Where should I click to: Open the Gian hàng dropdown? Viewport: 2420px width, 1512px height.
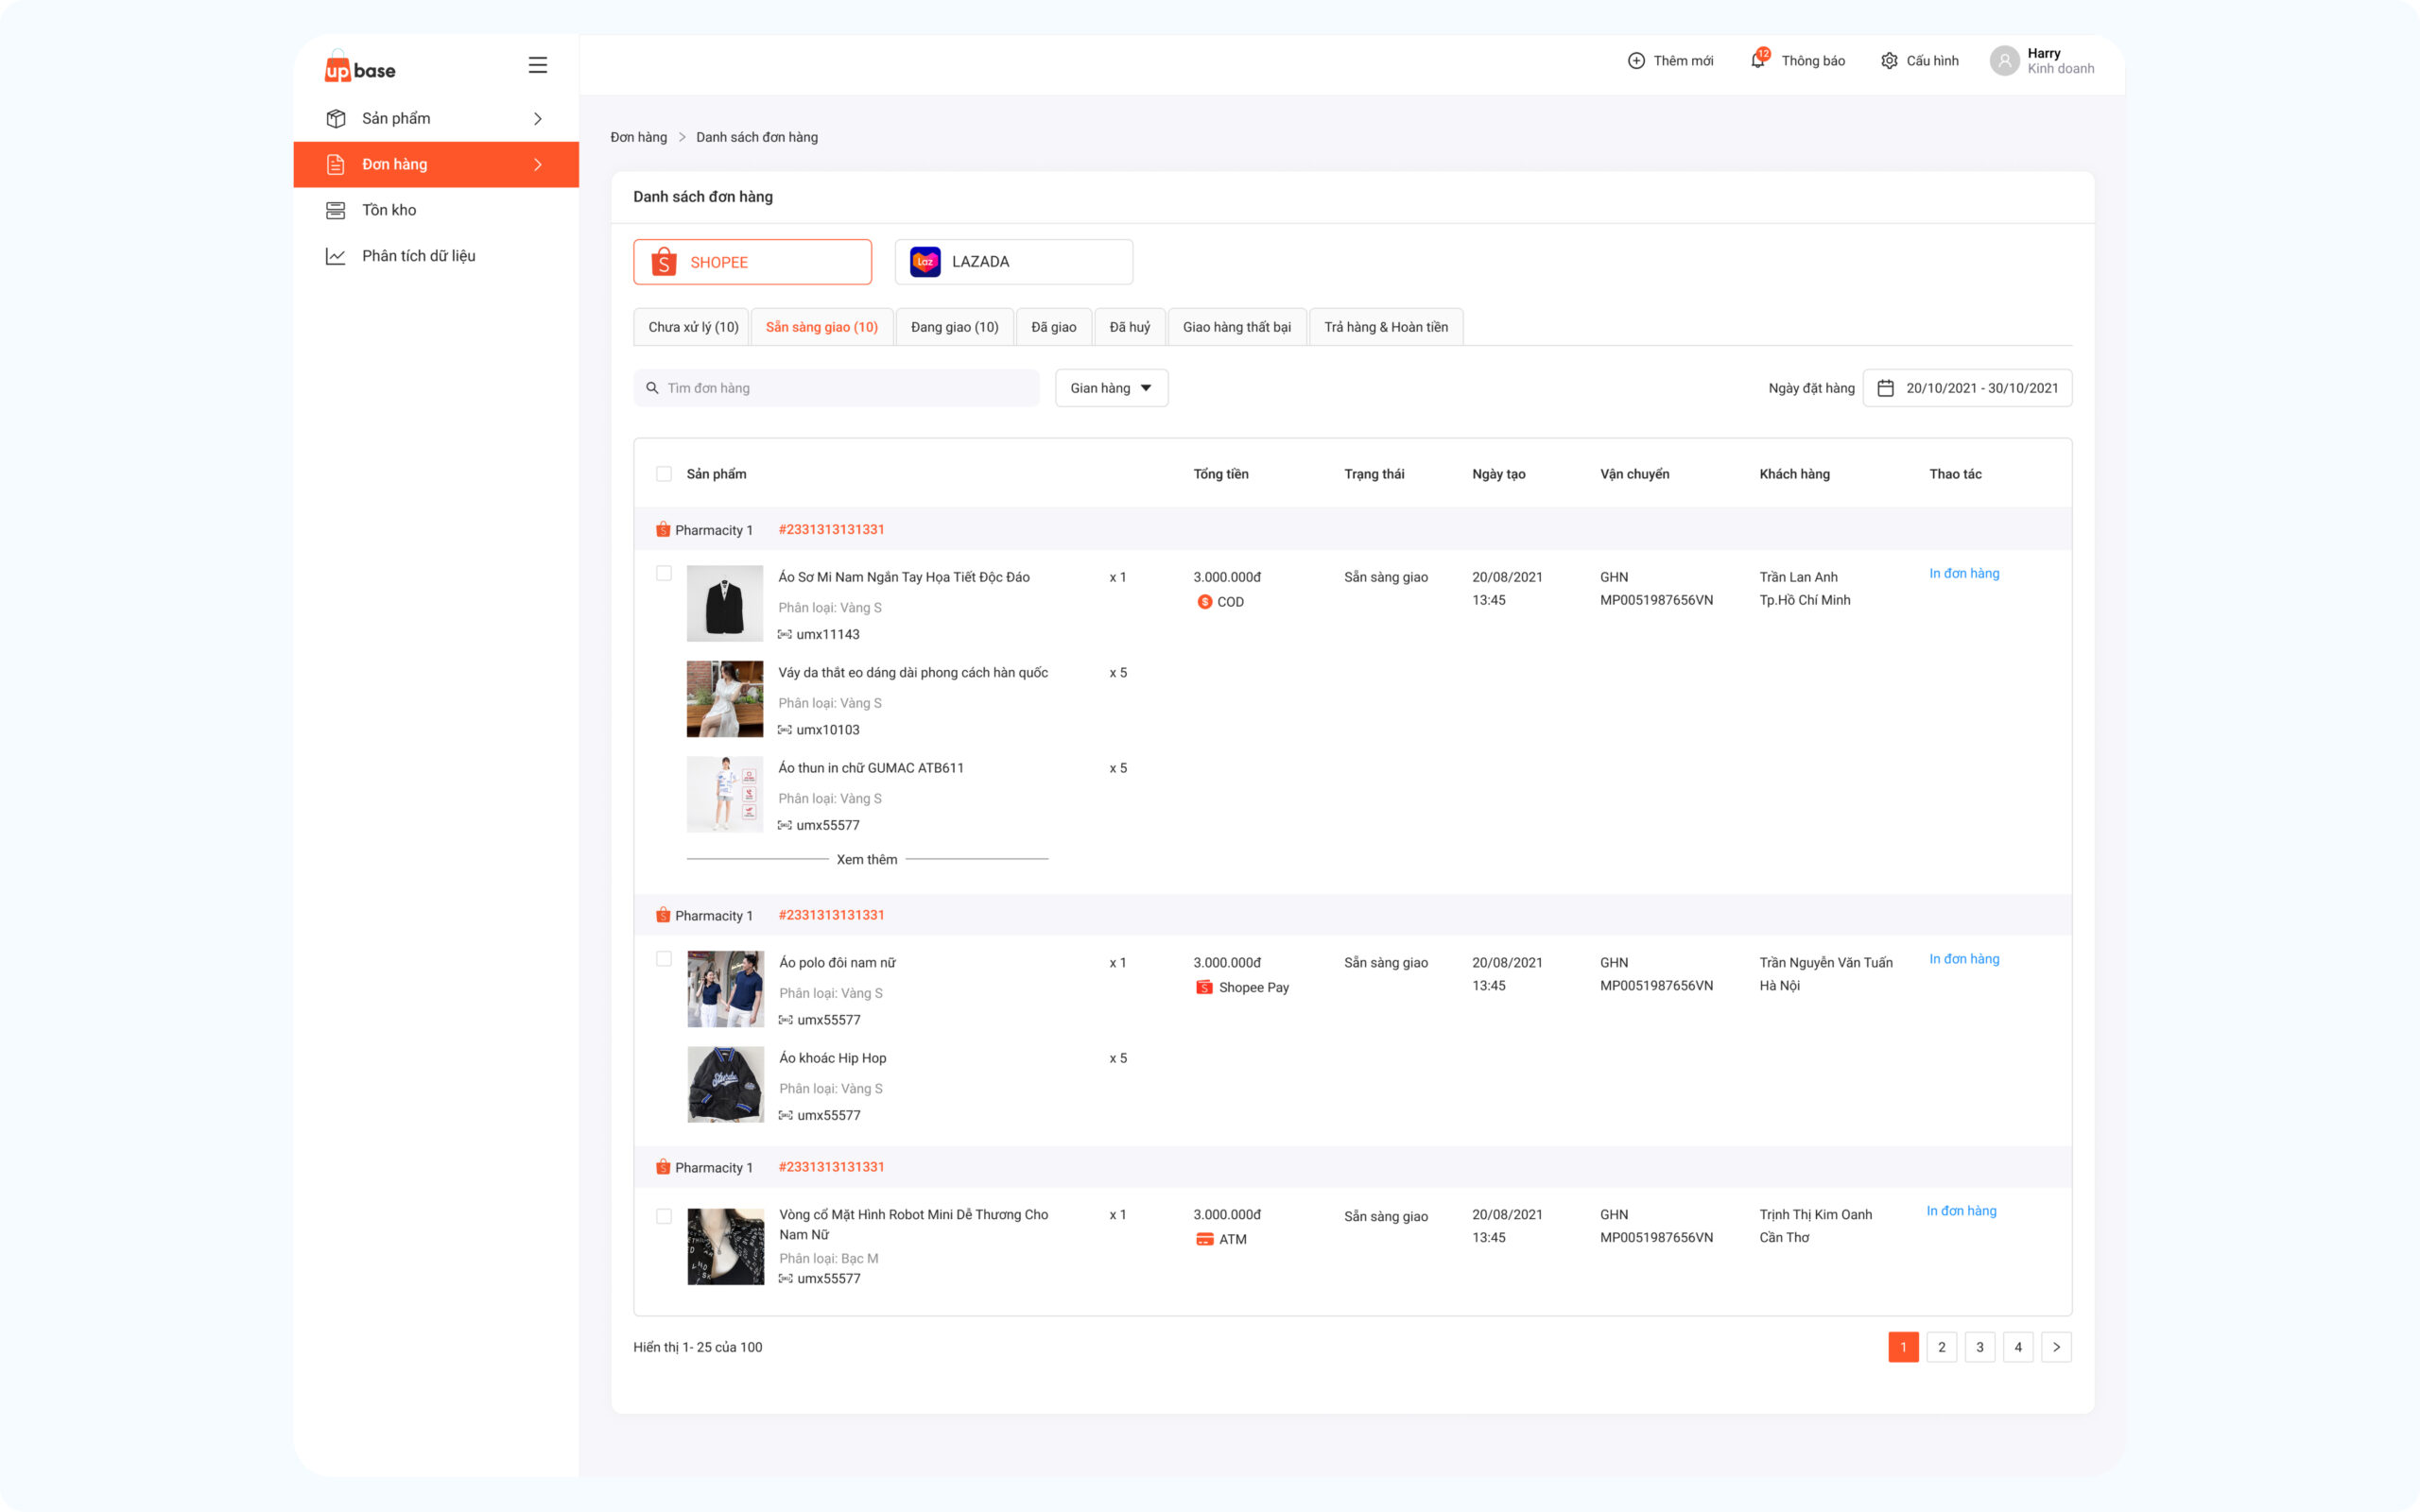coord(1111,388)
